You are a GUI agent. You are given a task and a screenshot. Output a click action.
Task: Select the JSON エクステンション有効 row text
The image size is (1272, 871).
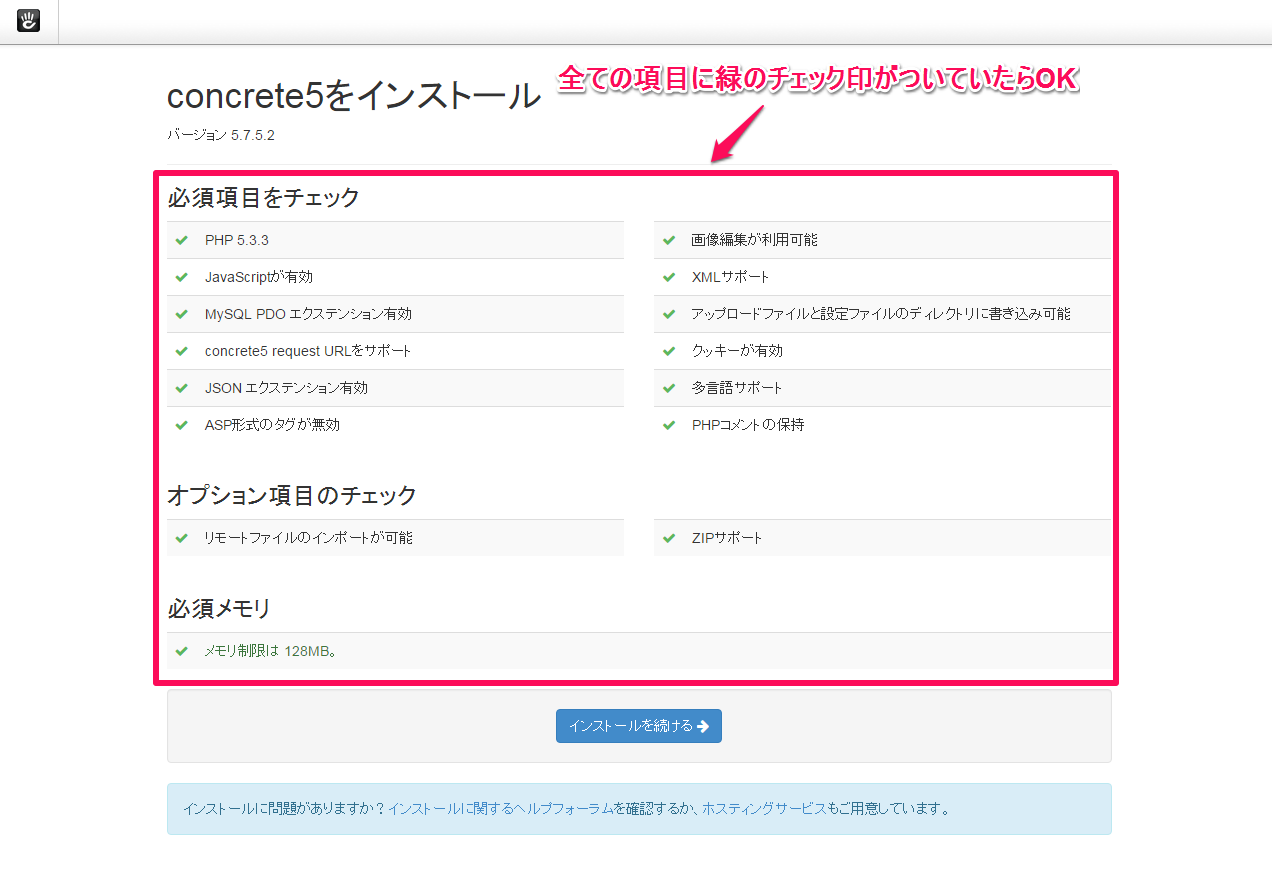(286, 388)
